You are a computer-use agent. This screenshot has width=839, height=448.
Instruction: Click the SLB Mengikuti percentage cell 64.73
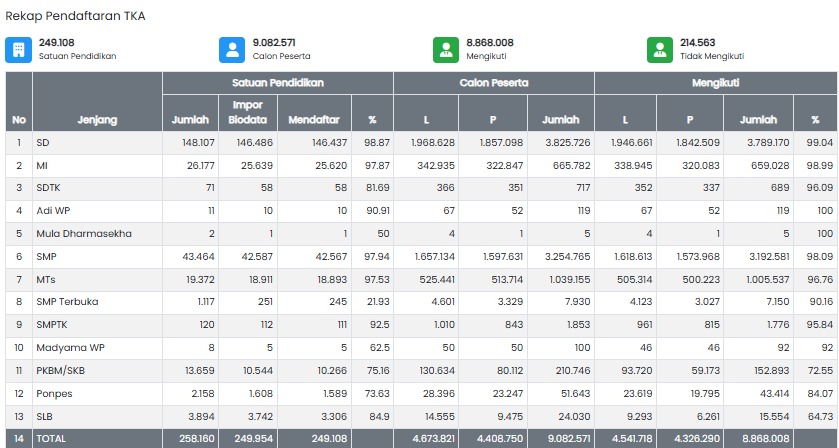[820, 416]
